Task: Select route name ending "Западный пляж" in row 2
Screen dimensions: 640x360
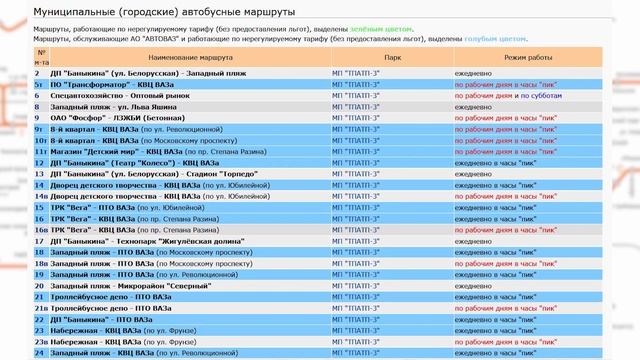Action: [x=148, y=73]
